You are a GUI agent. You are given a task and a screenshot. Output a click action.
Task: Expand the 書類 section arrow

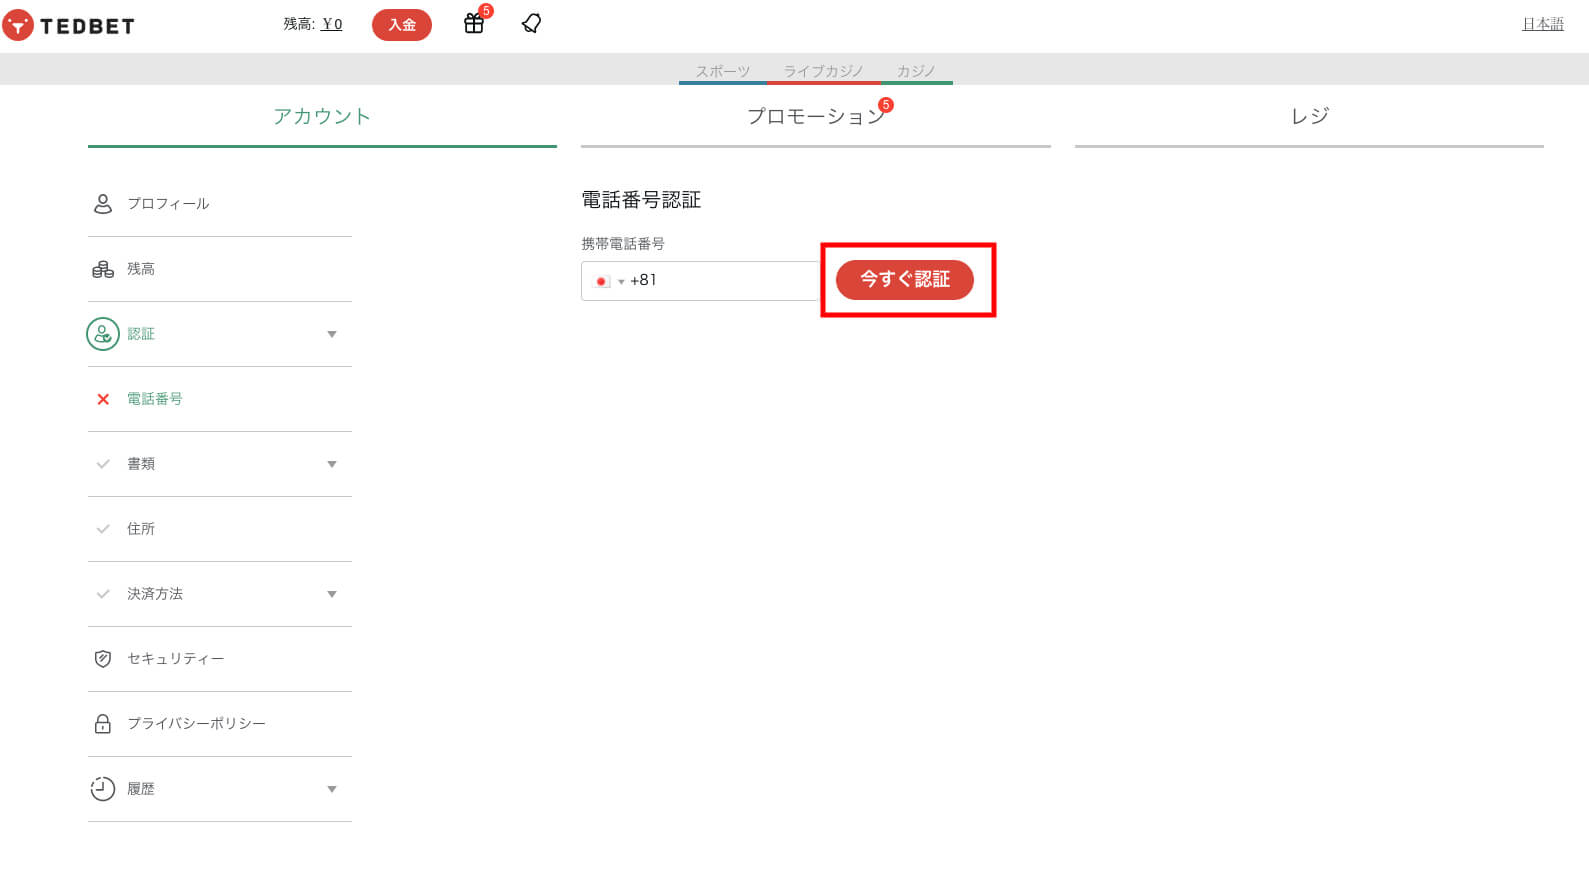[332, 464]
